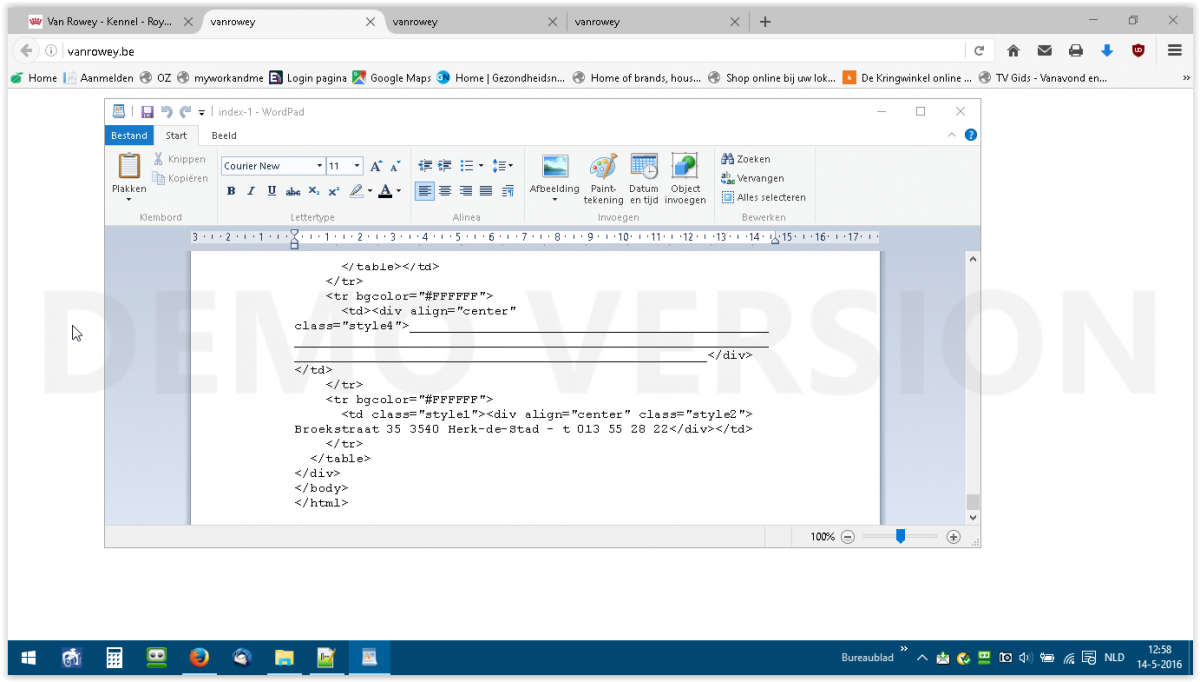Open the font color dropdown arrow

click(x=398, y=191)
